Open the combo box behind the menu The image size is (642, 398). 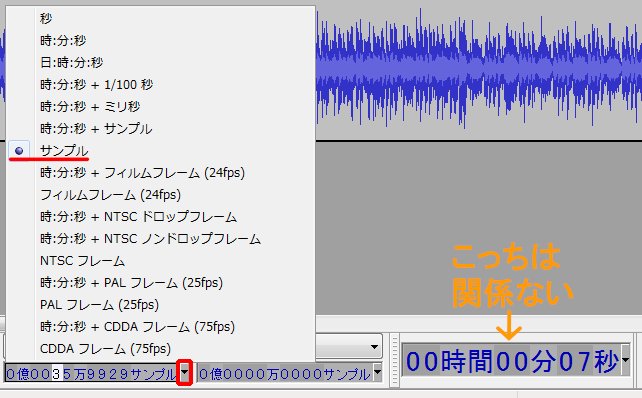[374, 347]
